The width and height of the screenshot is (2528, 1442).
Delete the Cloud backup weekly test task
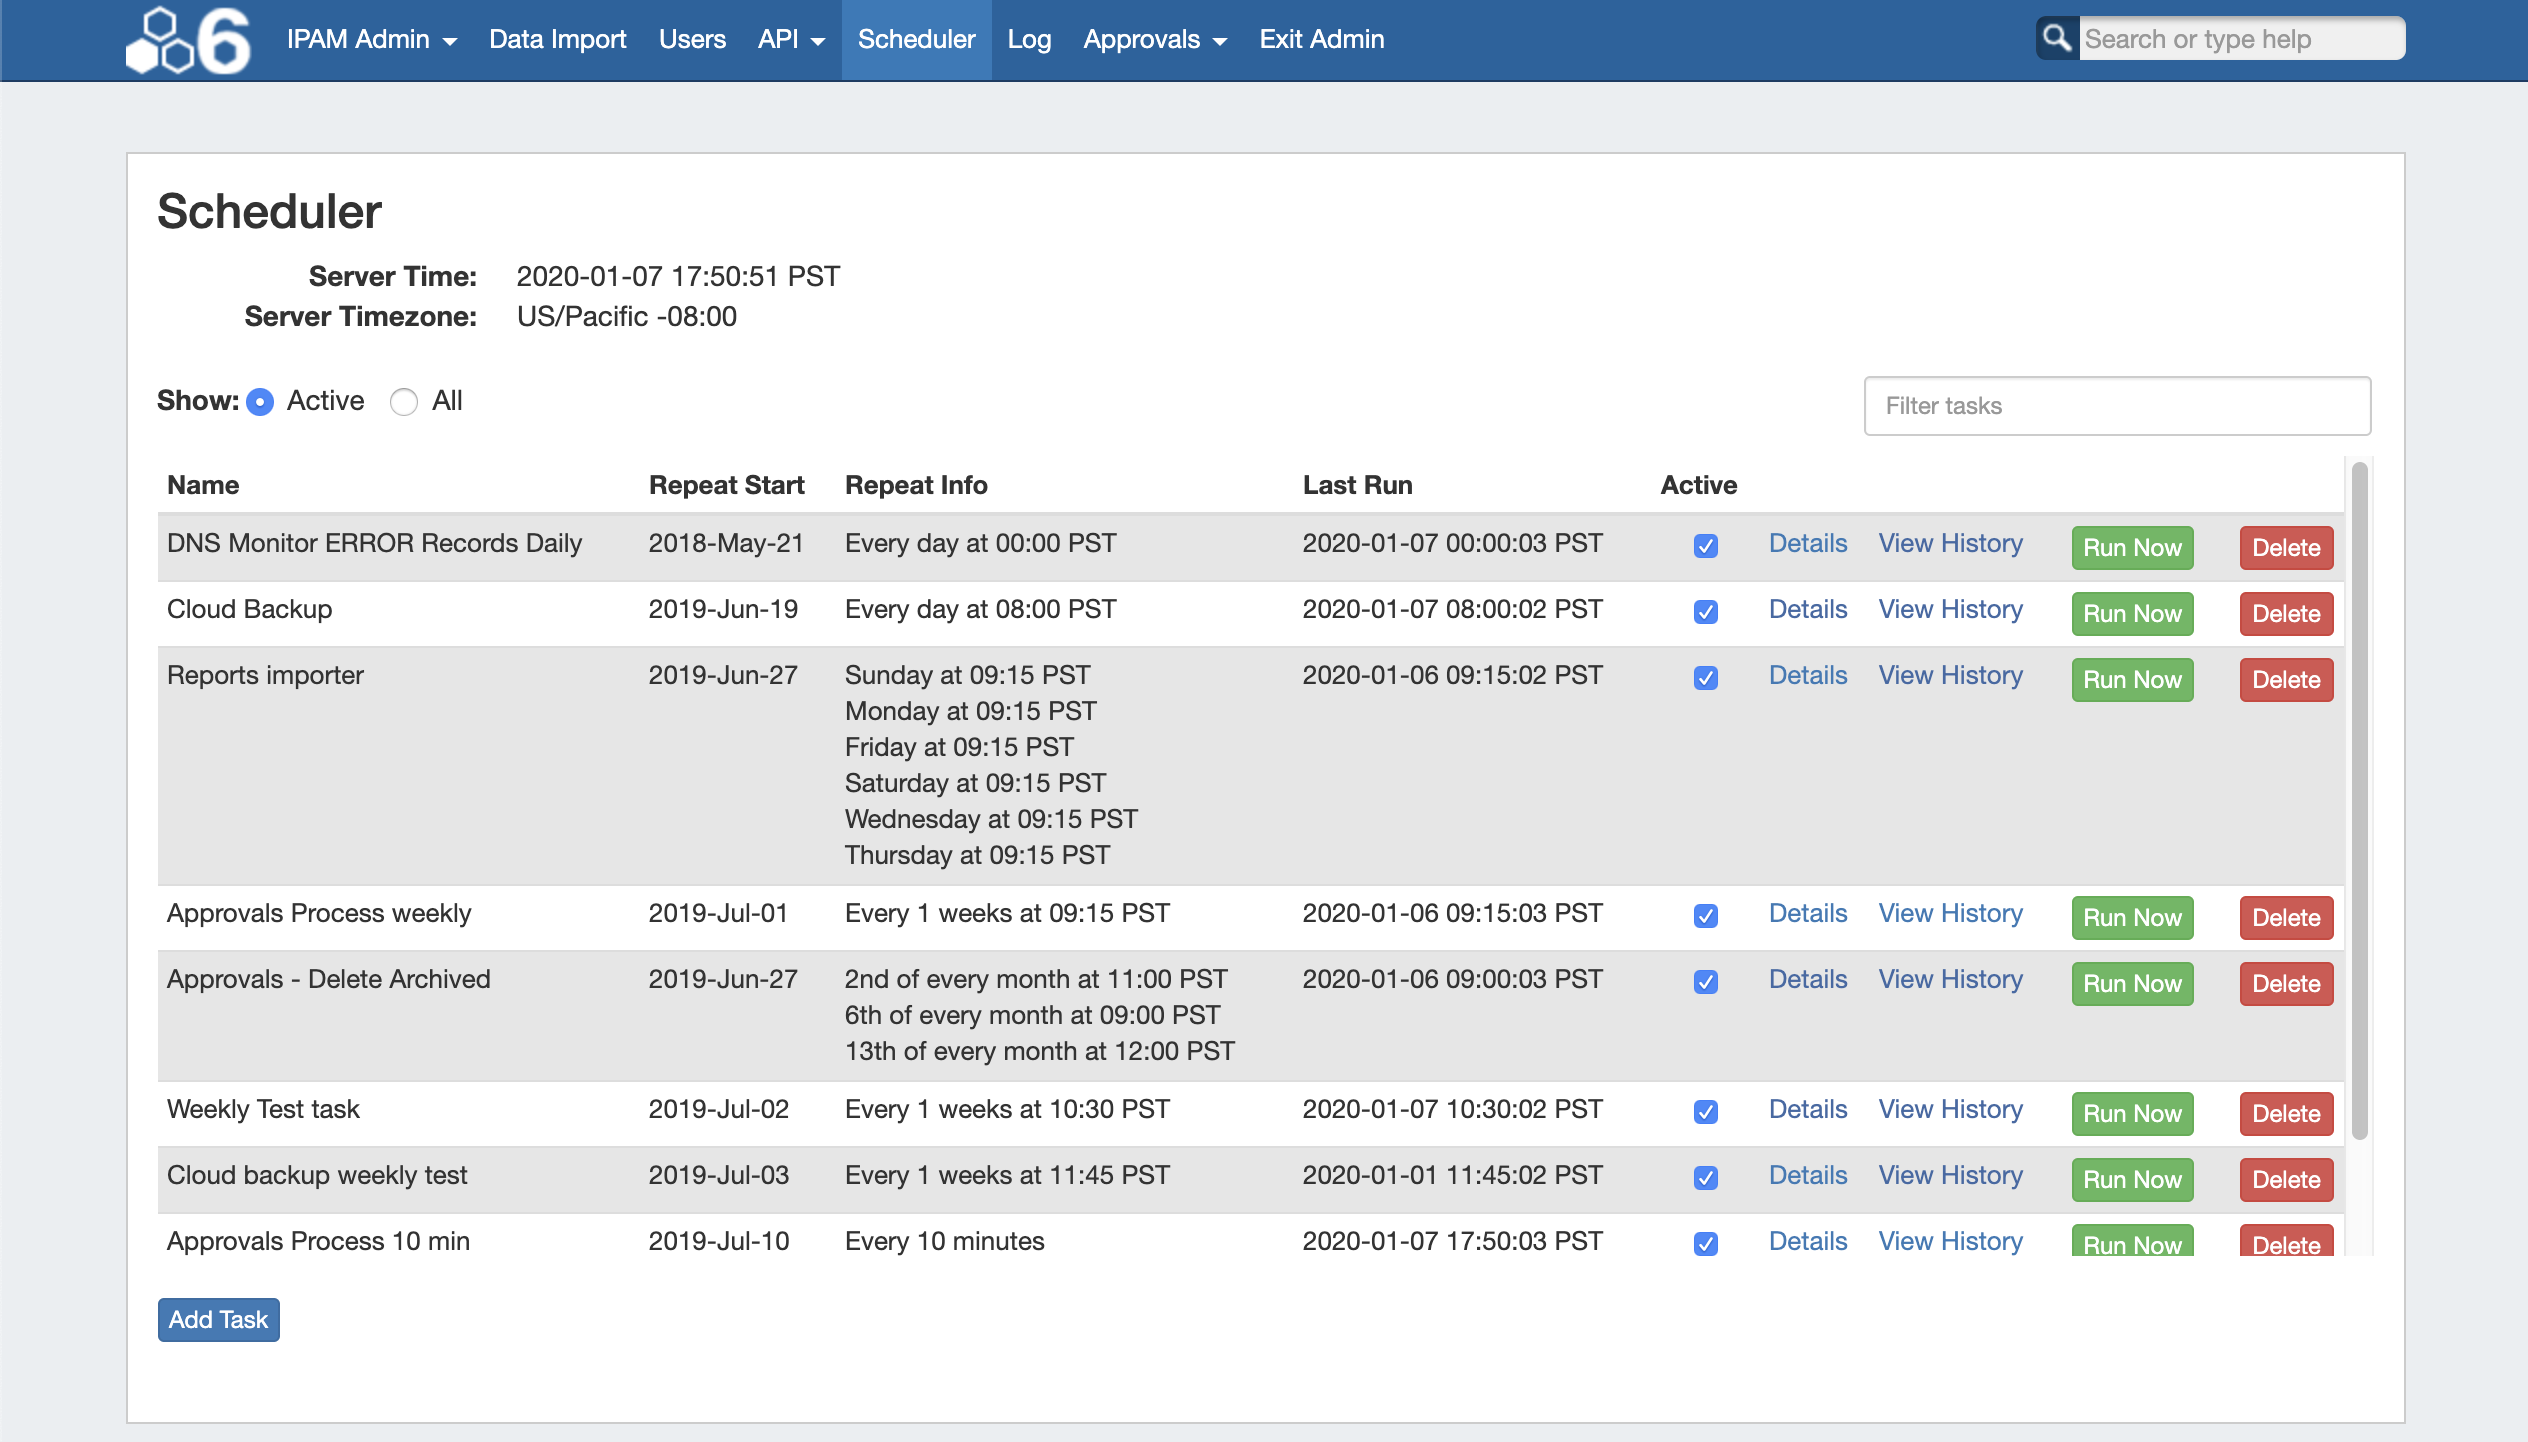point(2286,1180)
